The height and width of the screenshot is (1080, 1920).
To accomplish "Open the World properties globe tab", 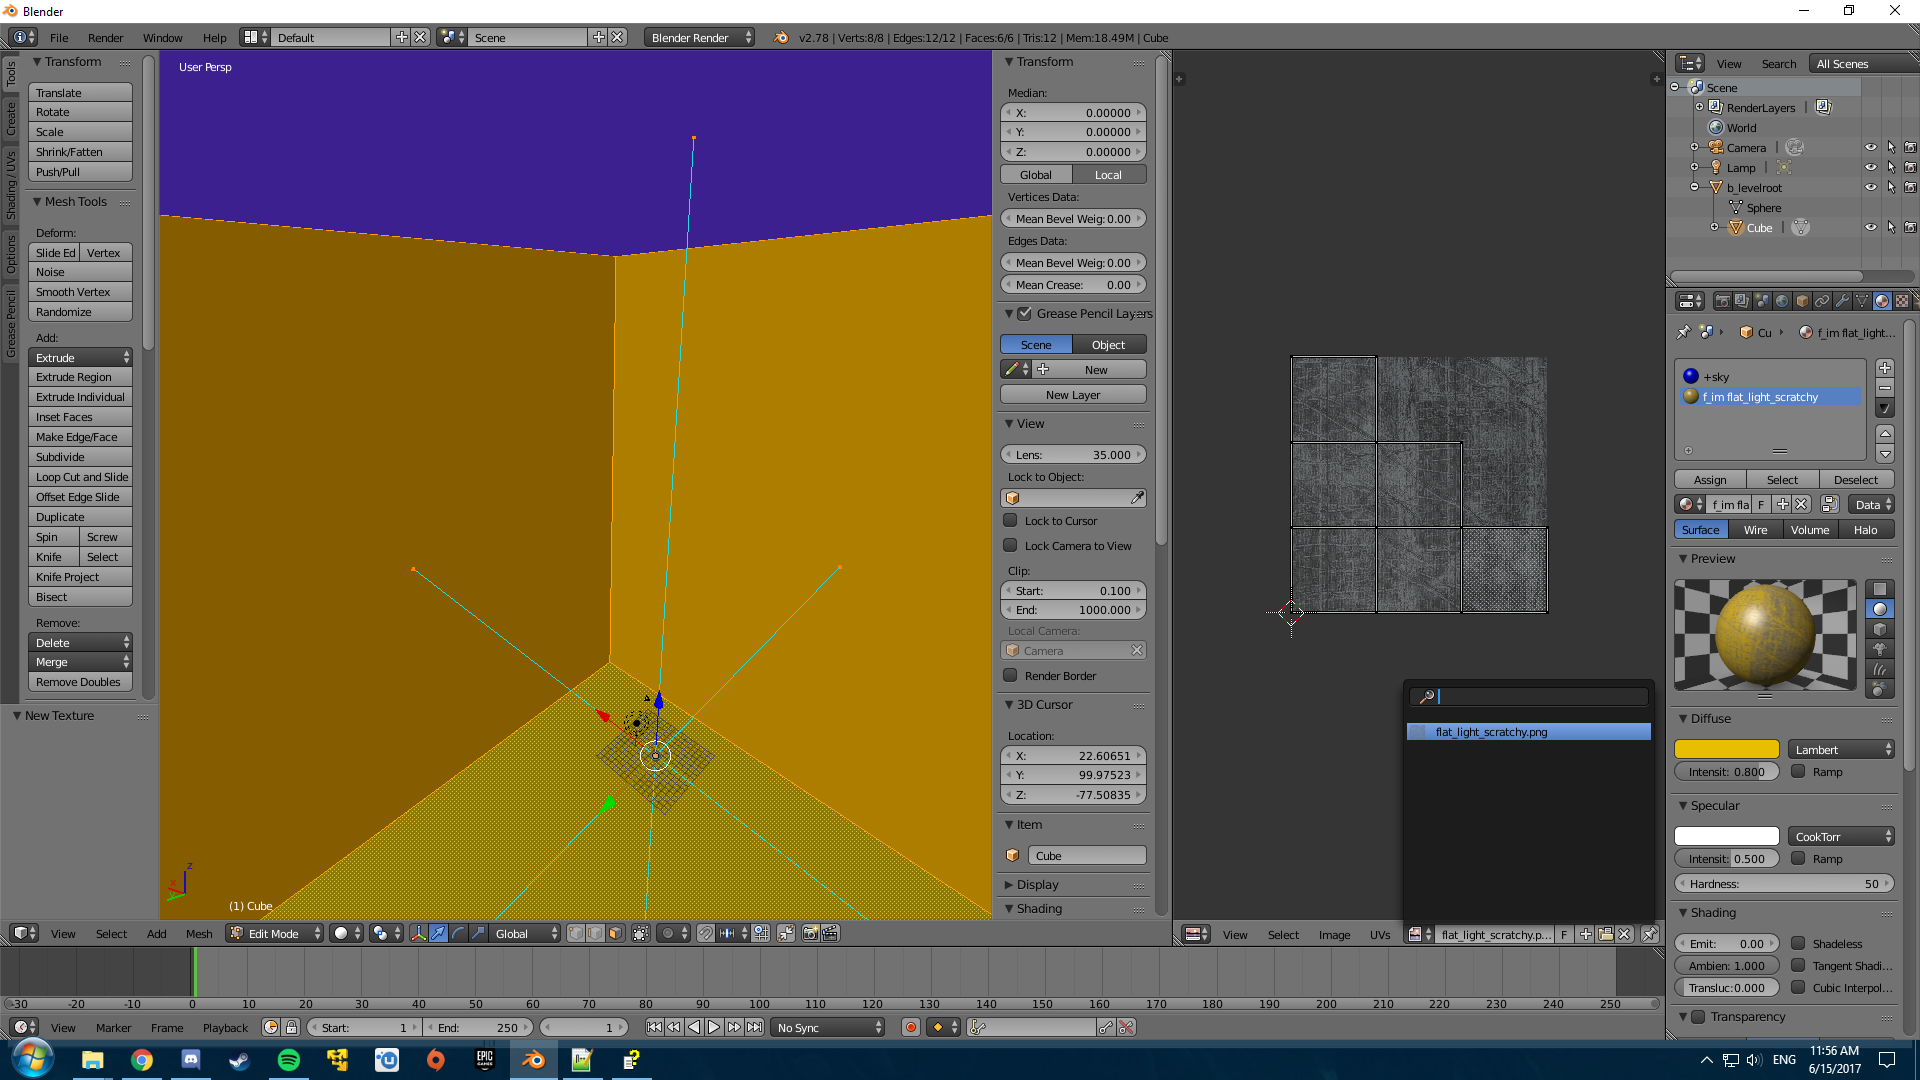I will coord(1781,301).
